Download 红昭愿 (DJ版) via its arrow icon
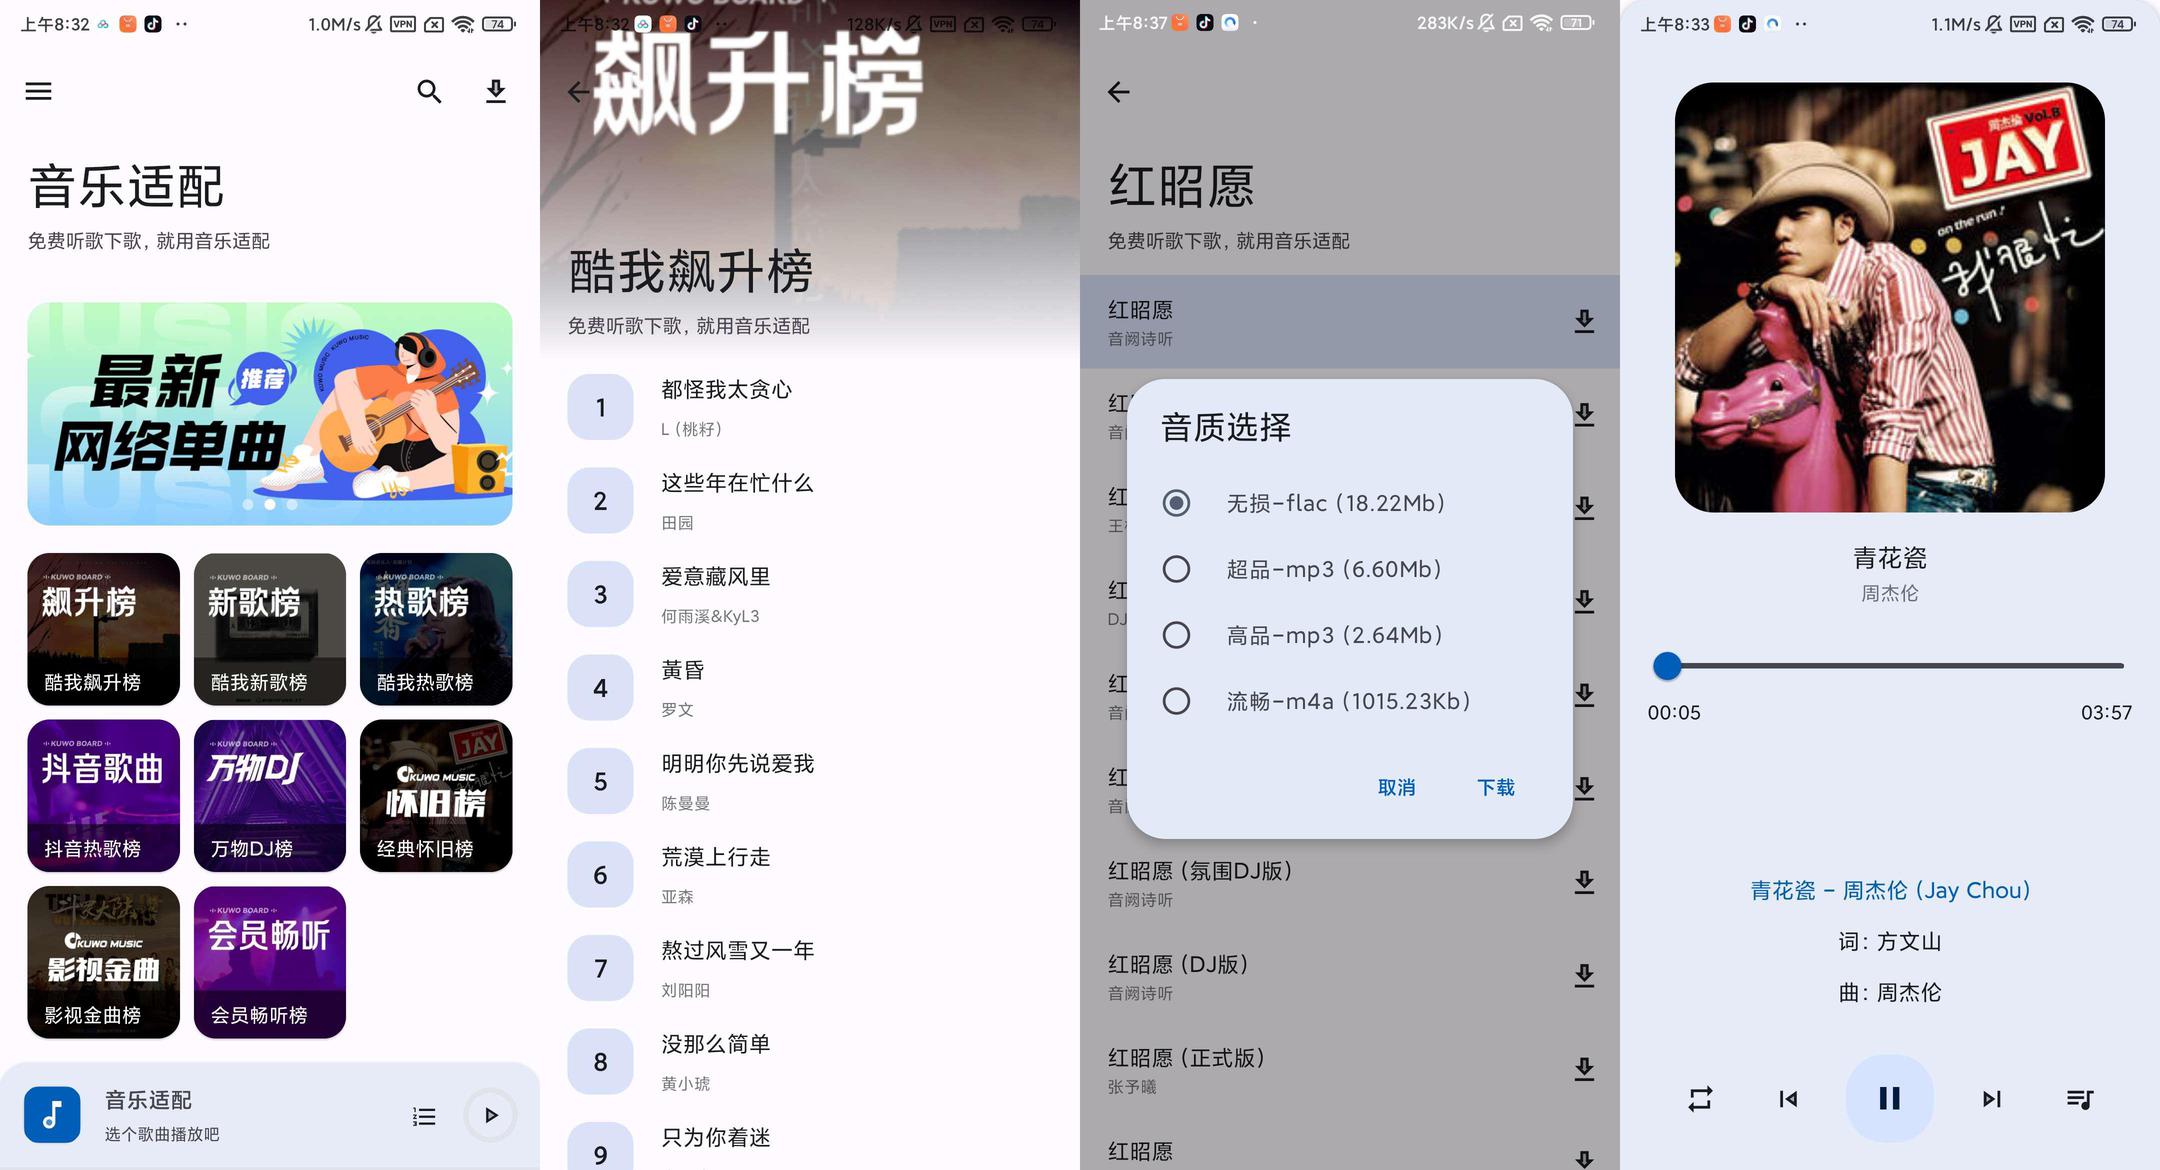This screenshot has height=1170, width=2160. pyautogui.click(x=1584, y=975)
